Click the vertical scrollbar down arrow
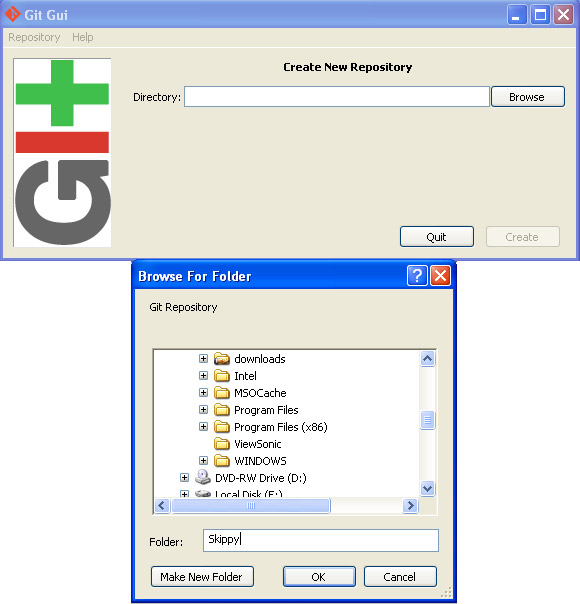 point(427,488)
